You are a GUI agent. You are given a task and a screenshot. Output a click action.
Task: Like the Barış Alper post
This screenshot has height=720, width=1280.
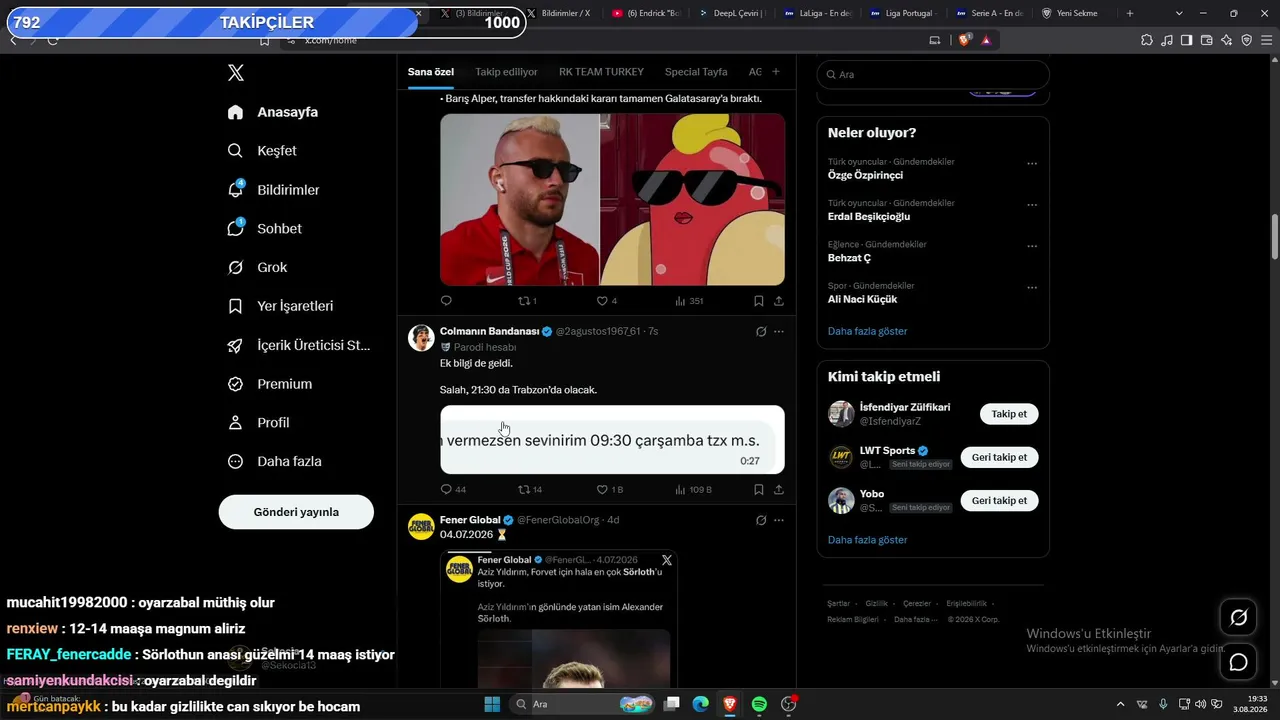607,301
